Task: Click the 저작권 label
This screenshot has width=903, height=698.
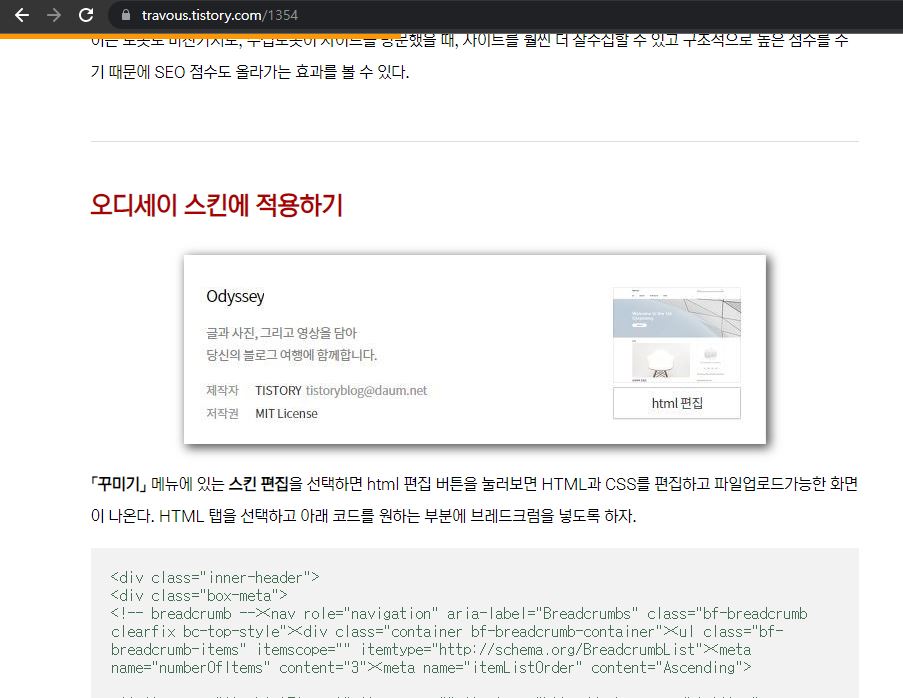Action: click(x=222, y=414)
